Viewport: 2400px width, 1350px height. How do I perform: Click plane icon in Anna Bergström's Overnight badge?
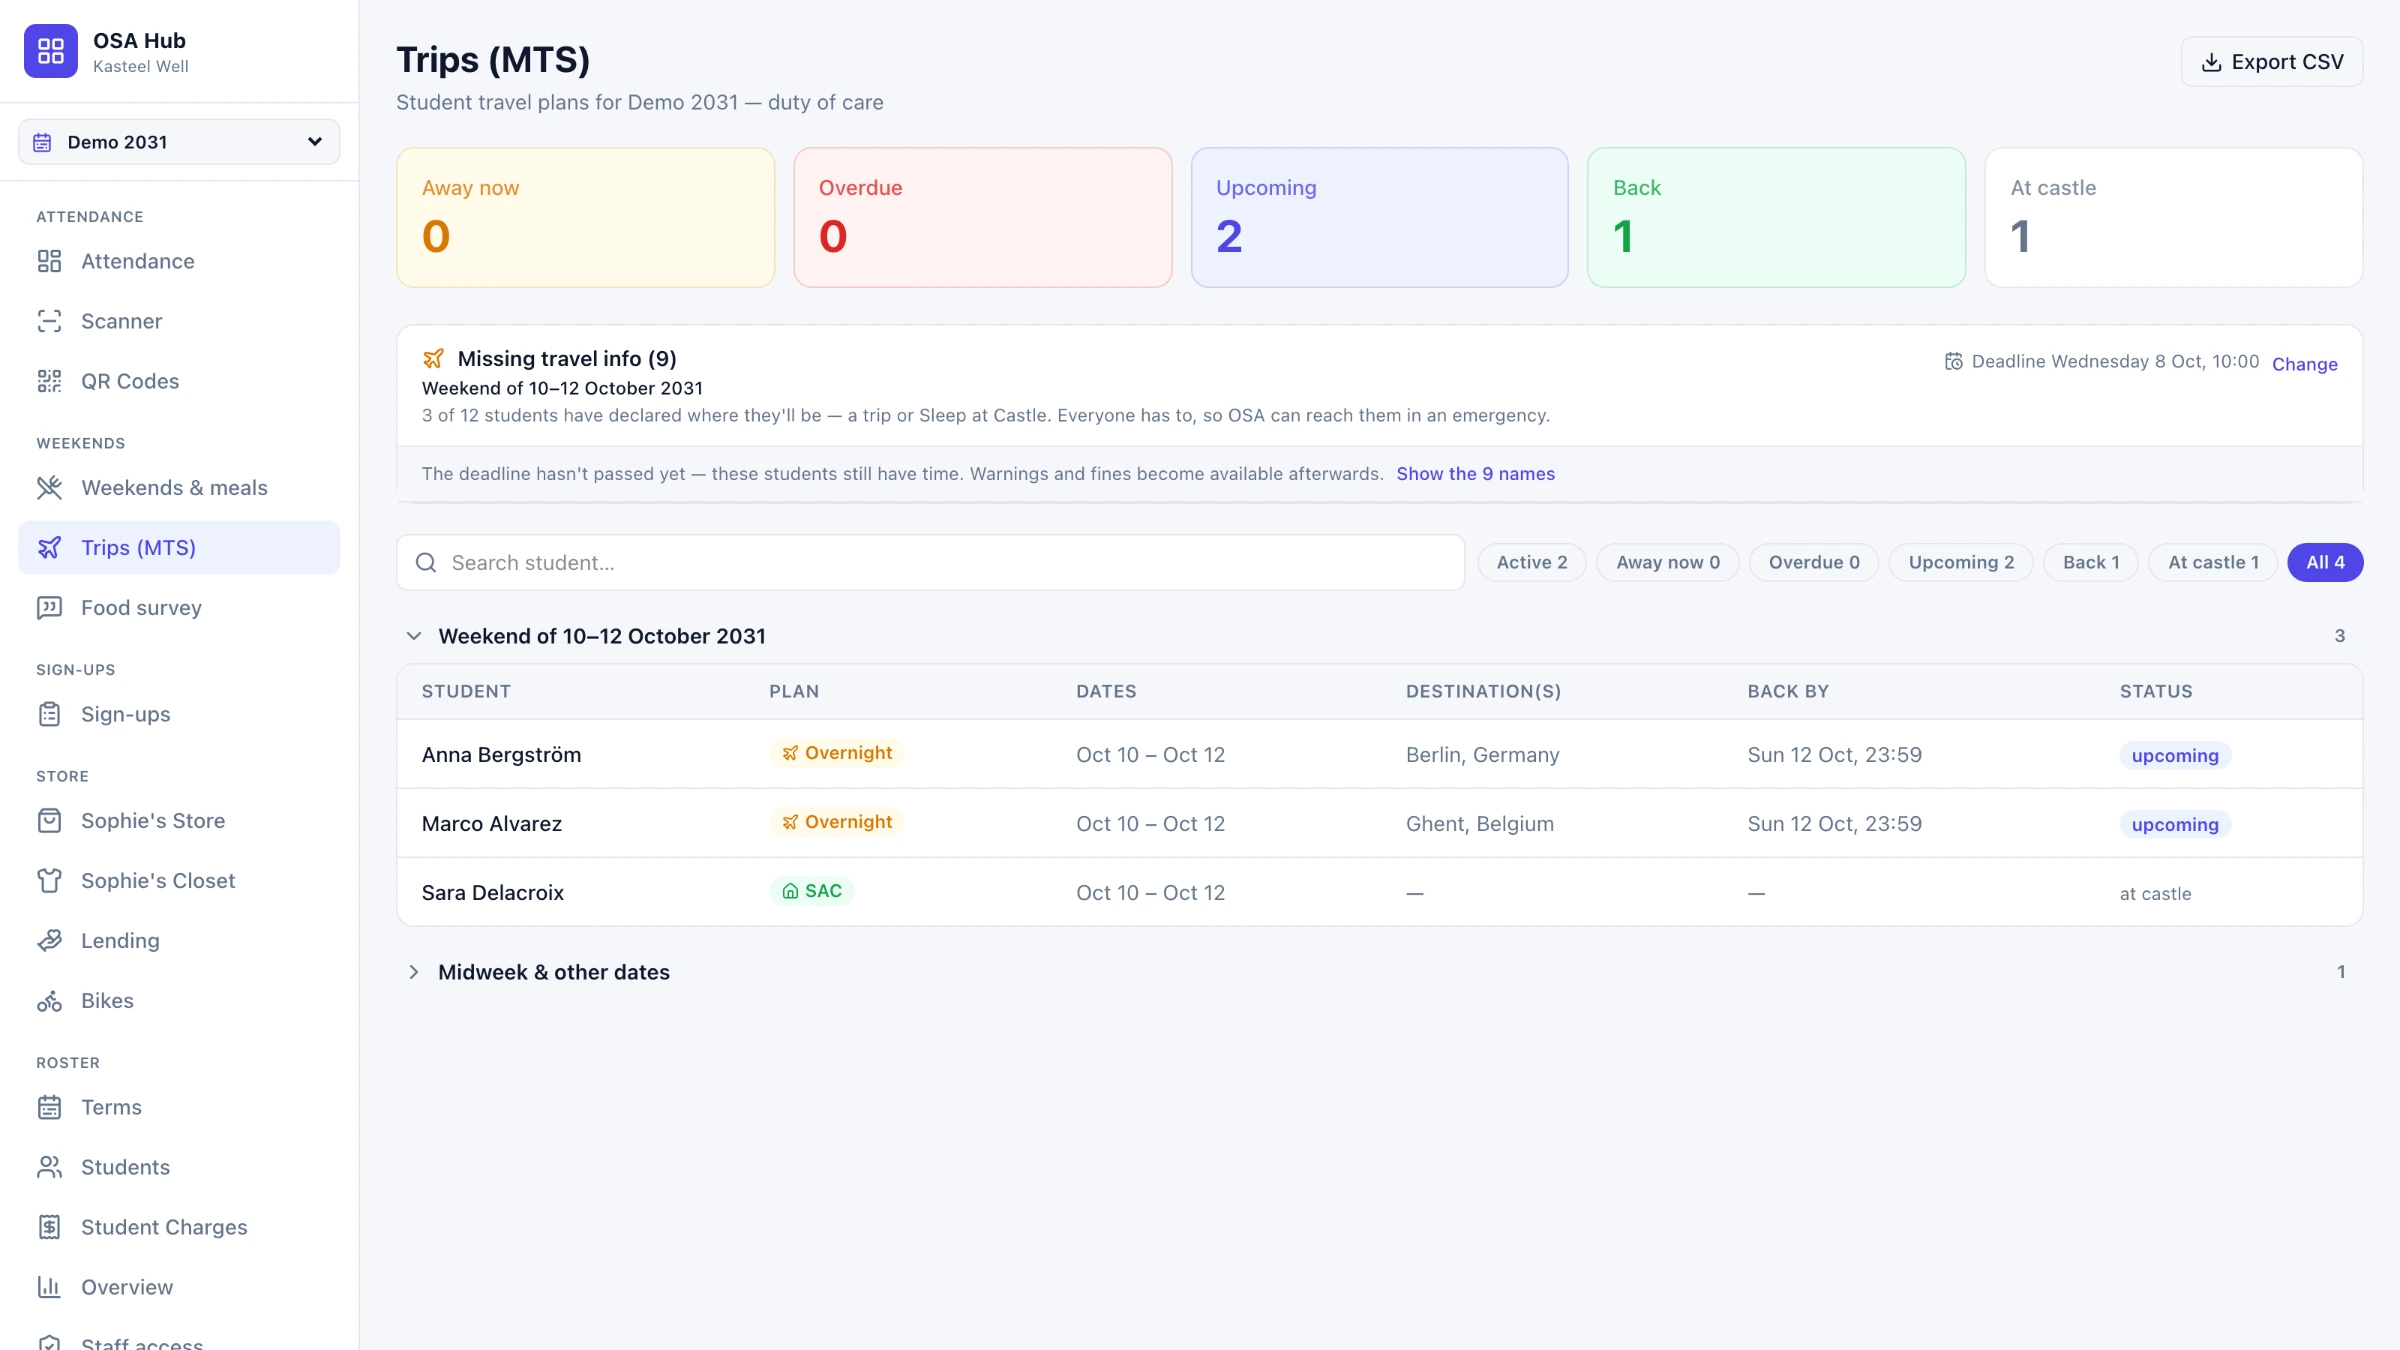click(790, 753)
